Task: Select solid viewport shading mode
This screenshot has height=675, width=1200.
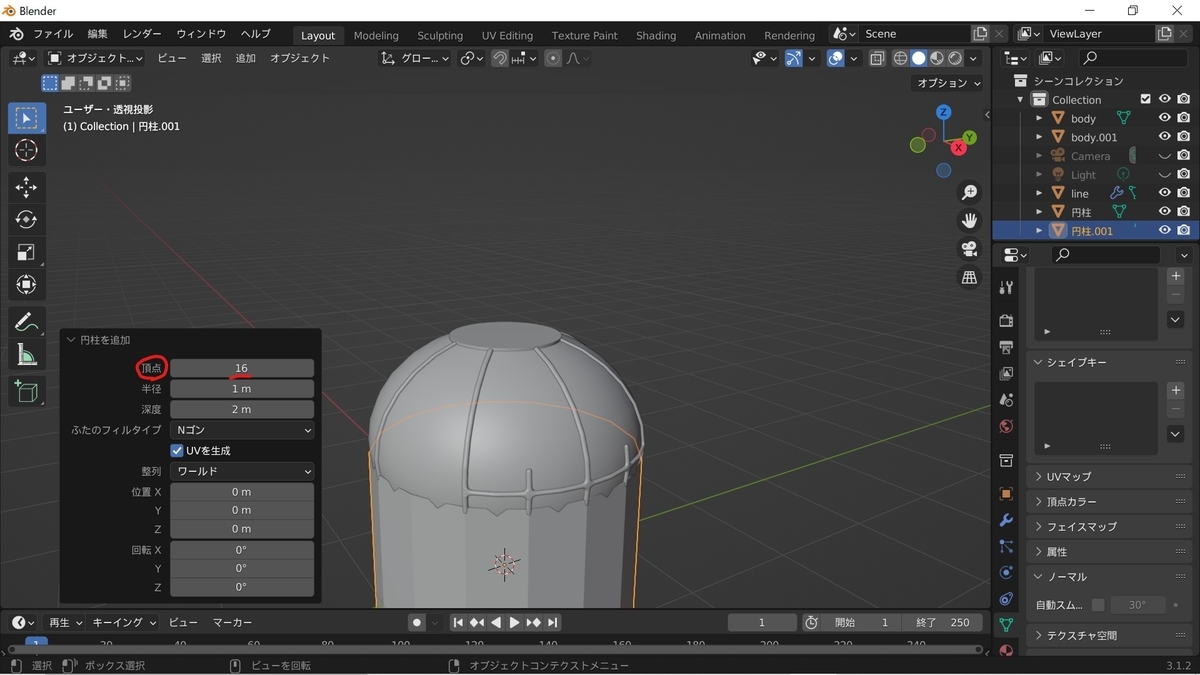Action: [x=918, y=58]
